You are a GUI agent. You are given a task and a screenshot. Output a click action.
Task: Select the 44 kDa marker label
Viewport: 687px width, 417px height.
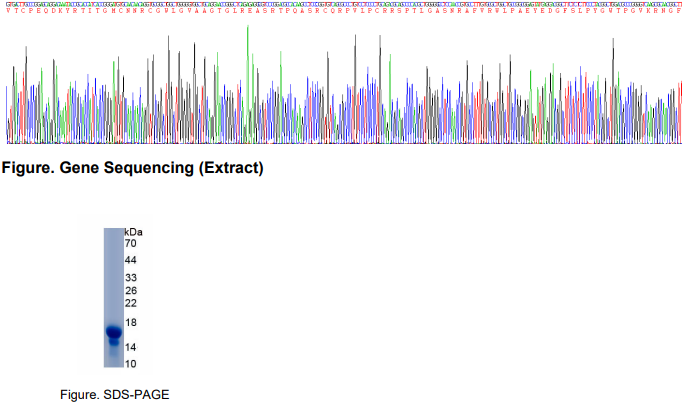(130, 260)
